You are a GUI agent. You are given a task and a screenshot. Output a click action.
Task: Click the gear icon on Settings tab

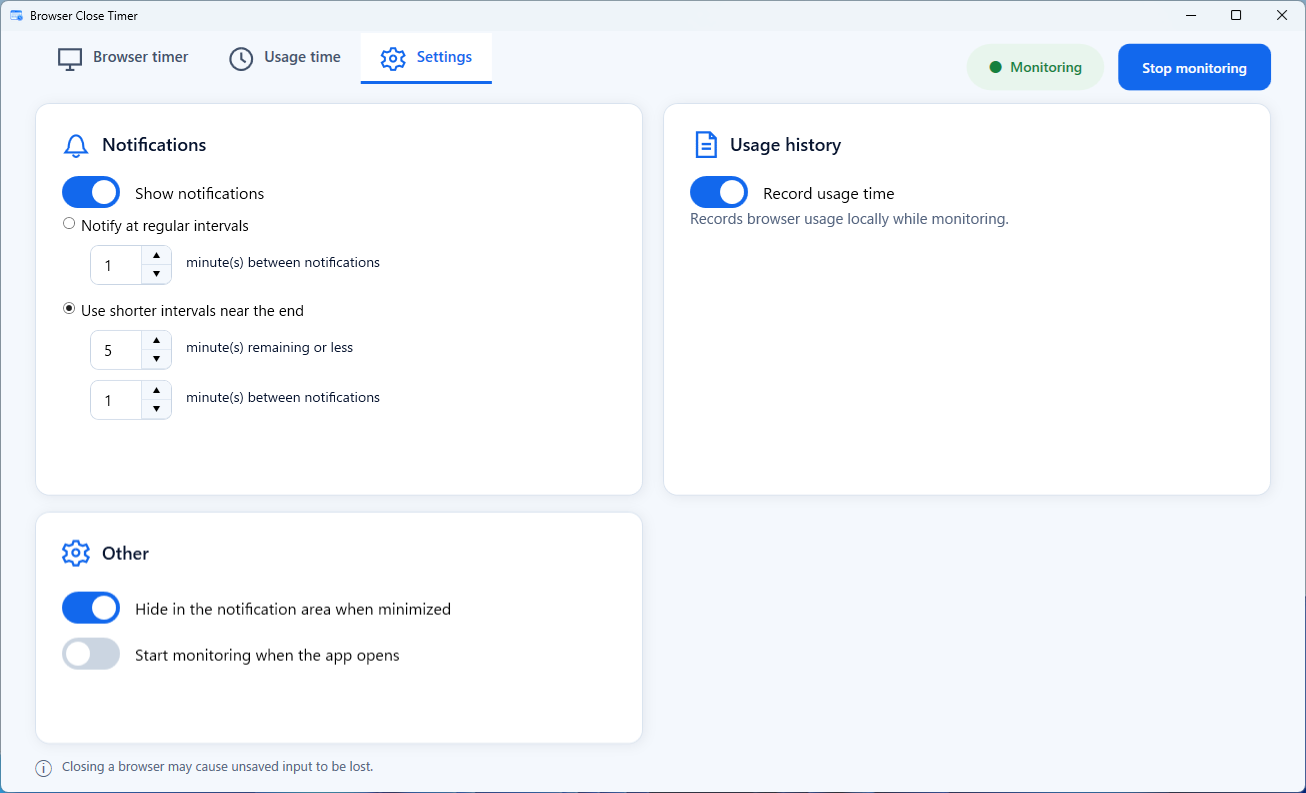(393, 59)
